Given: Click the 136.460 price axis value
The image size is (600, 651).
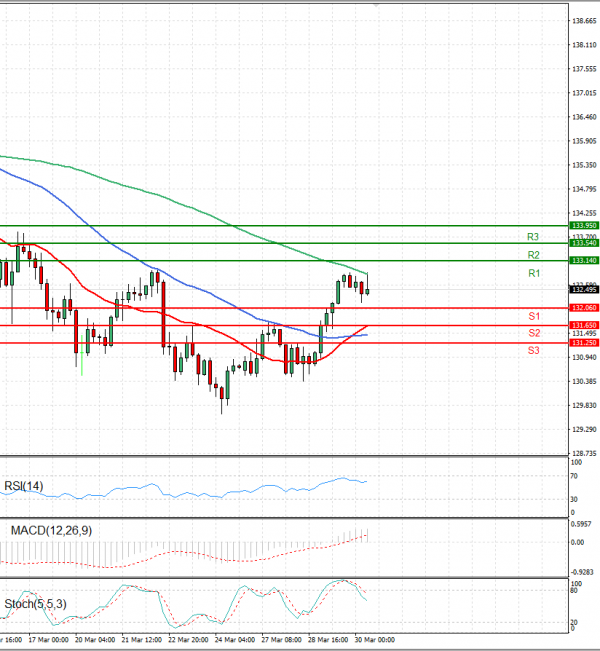Looking at the screenshot, I should pos(584,117).
